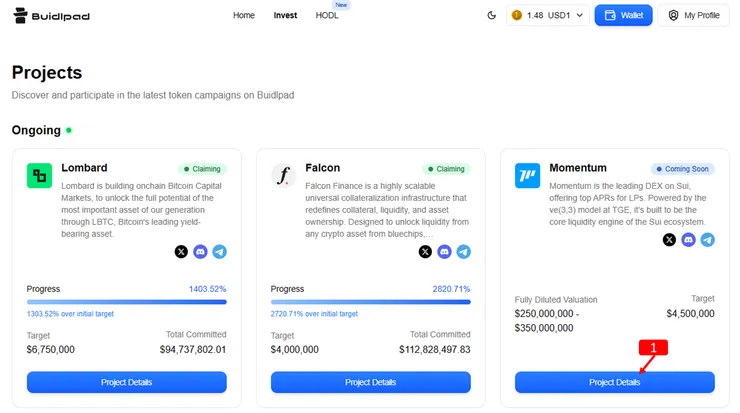Open Lombard's Telegram channel
The image size is (740, 413).
click(x=219, y=252)
